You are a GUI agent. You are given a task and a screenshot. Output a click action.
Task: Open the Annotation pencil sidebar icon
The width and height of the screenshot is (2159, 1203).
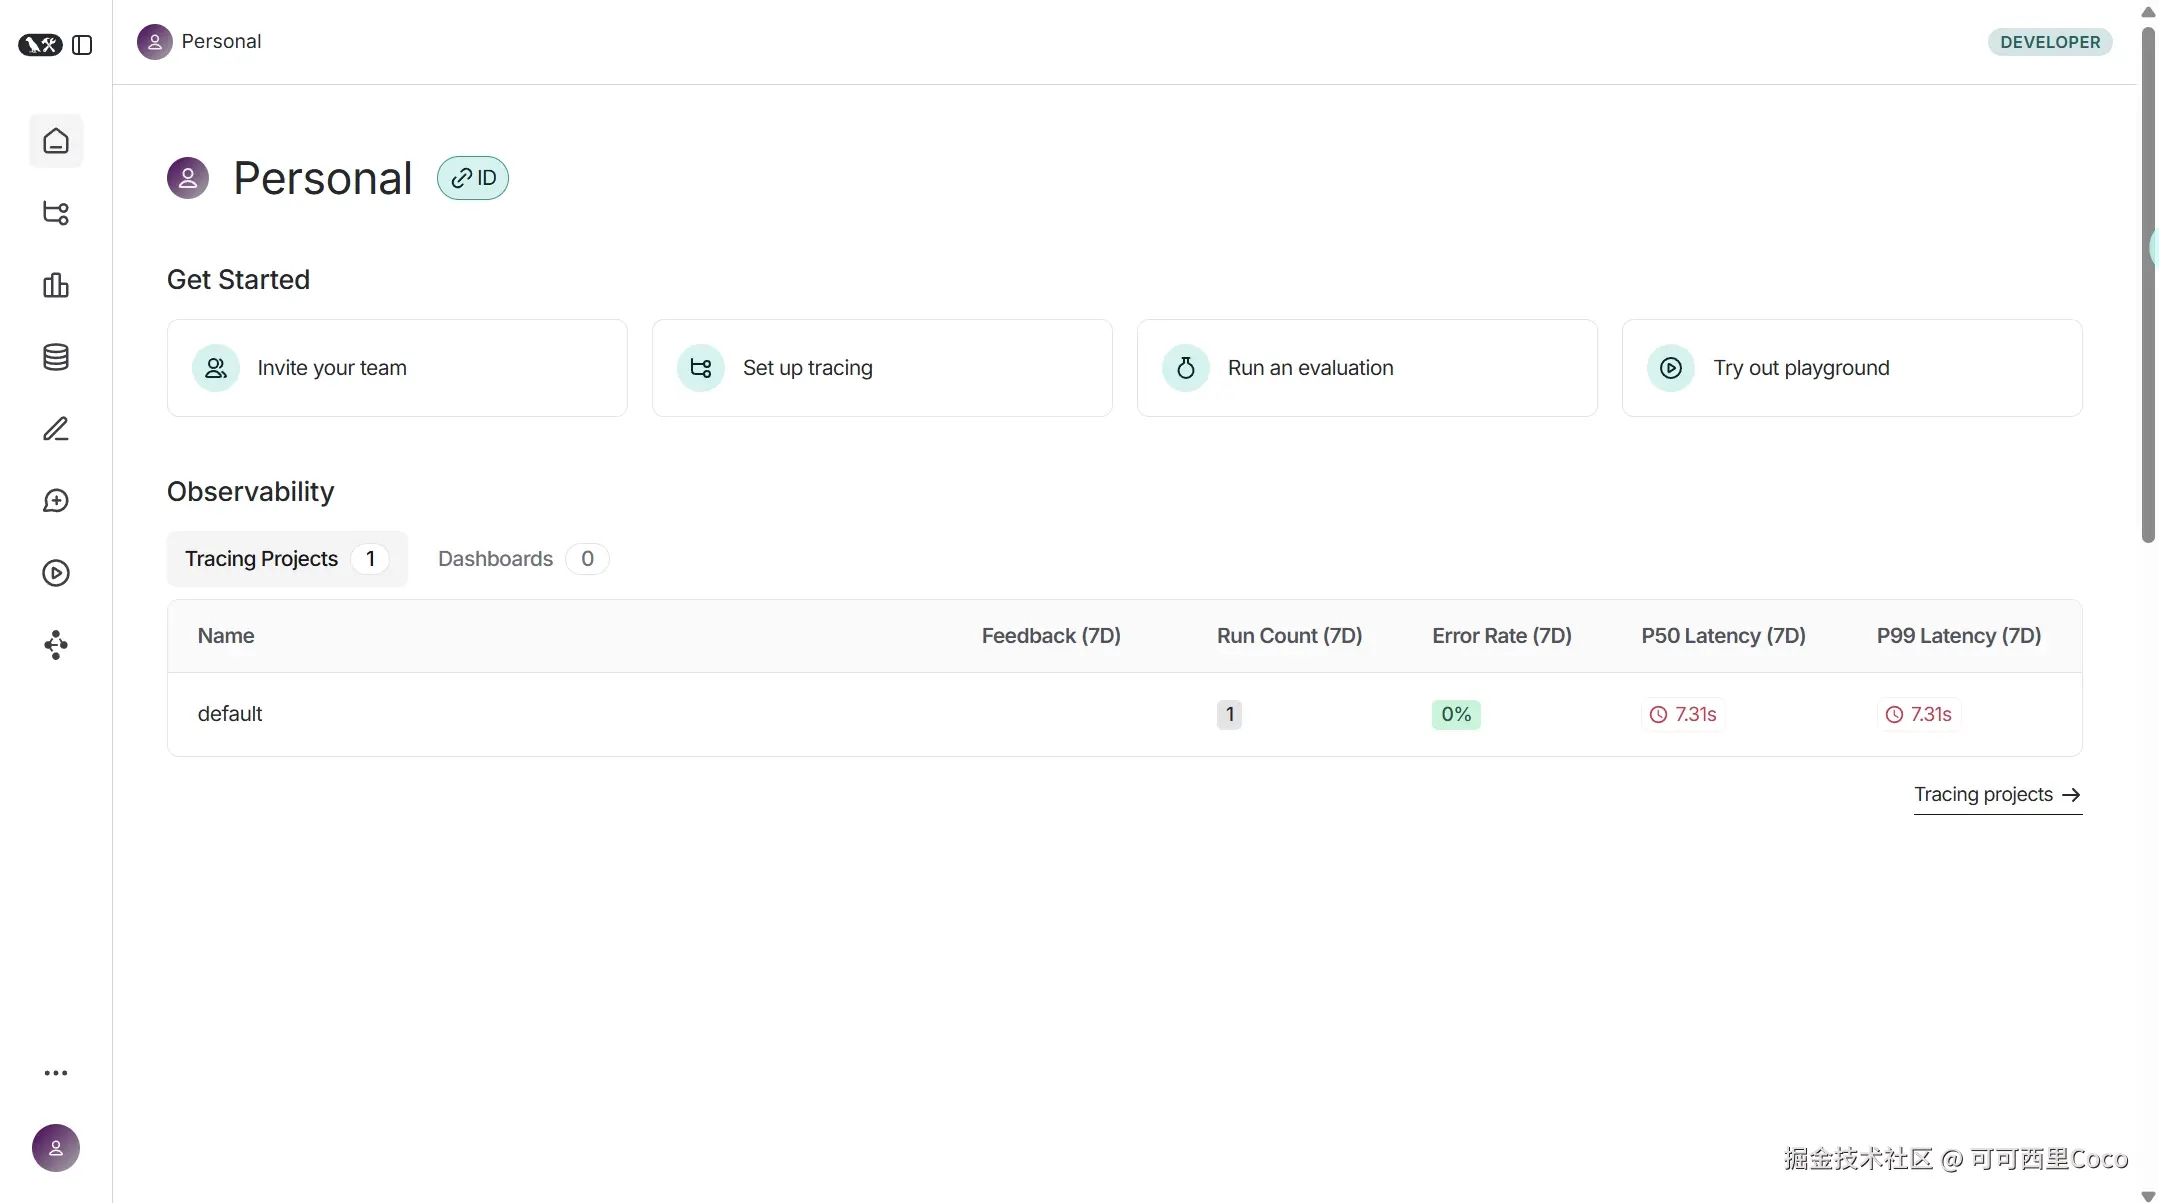56,429
